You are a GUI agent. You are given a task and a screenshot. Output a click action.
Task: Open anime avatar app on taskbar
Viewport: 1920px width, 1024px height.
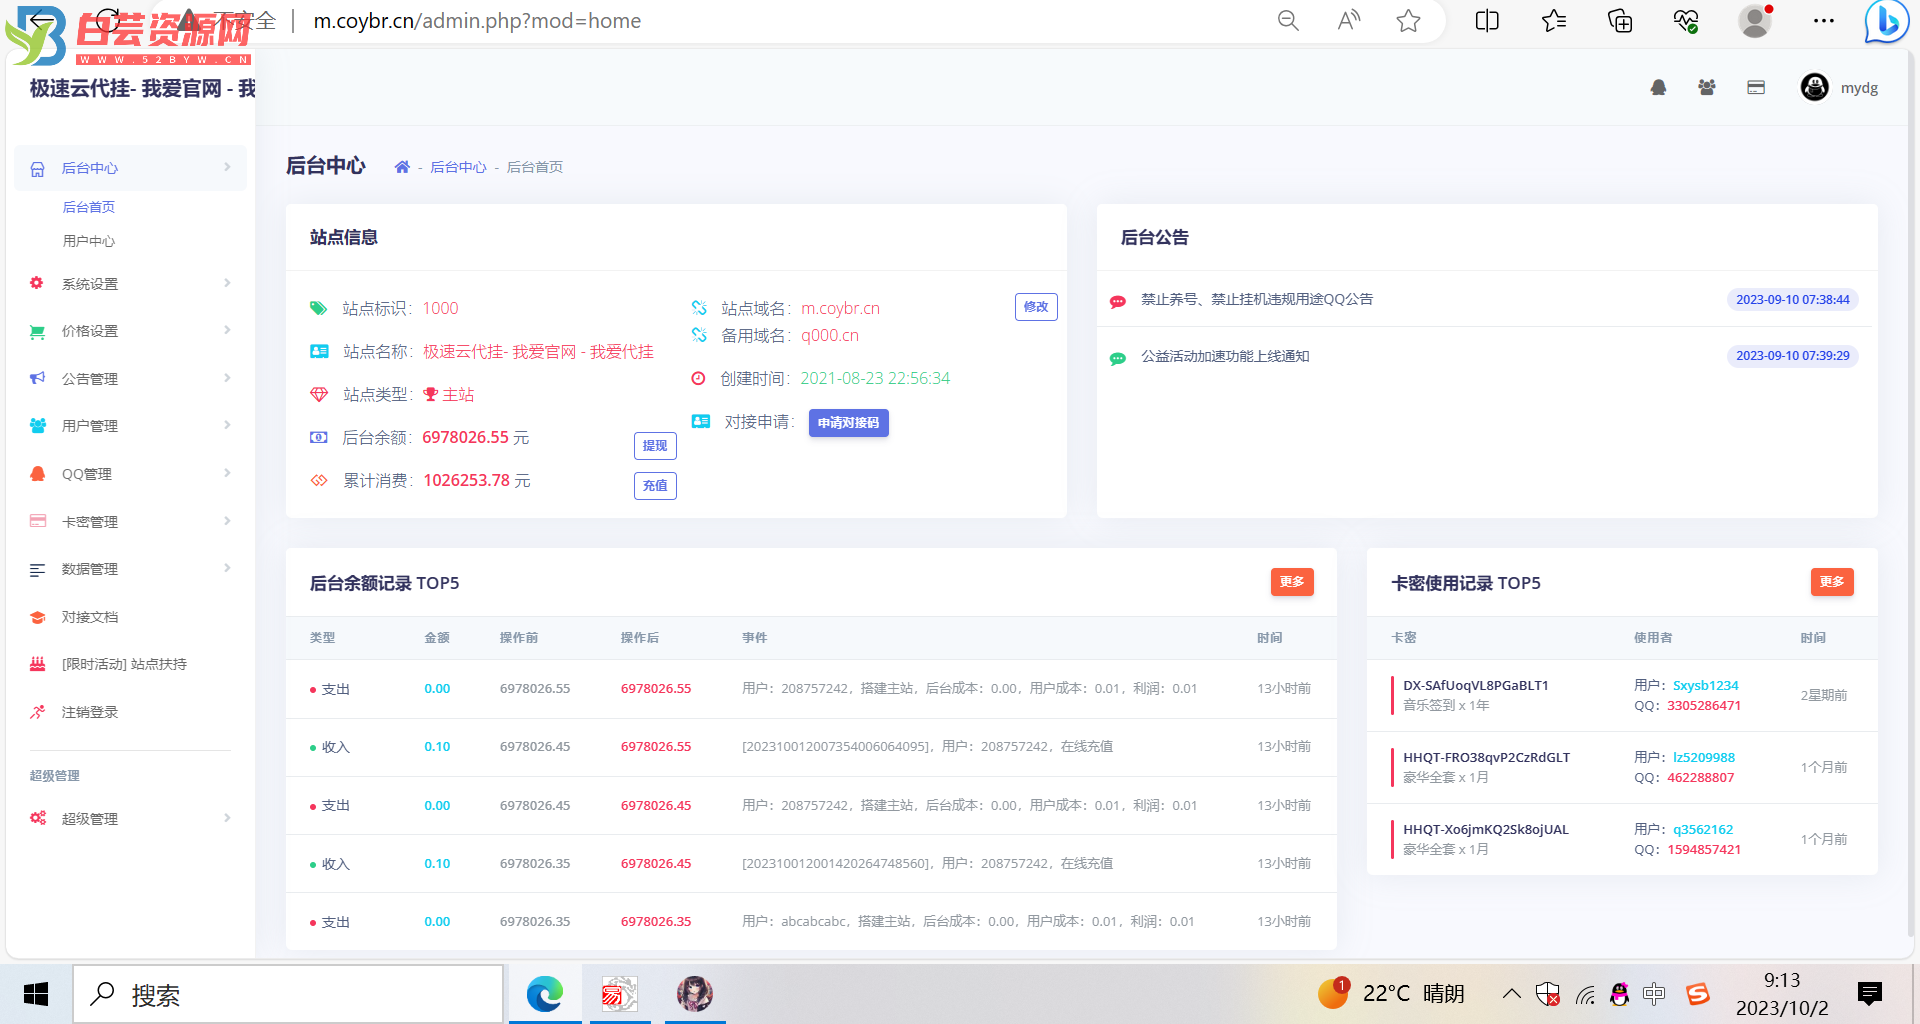695,994
